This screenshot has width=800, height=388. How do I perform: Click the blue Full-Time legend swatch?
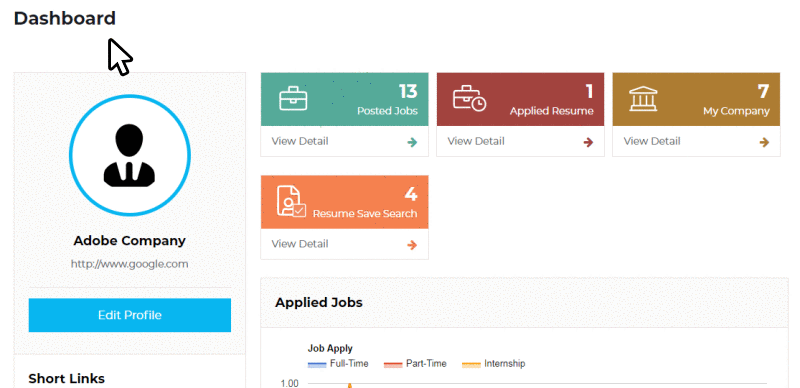point(317,365)
